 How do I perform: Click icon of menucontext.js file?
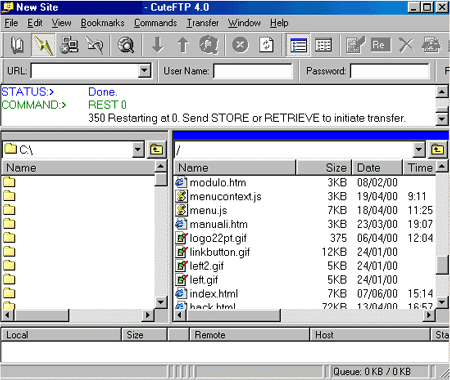181,196
